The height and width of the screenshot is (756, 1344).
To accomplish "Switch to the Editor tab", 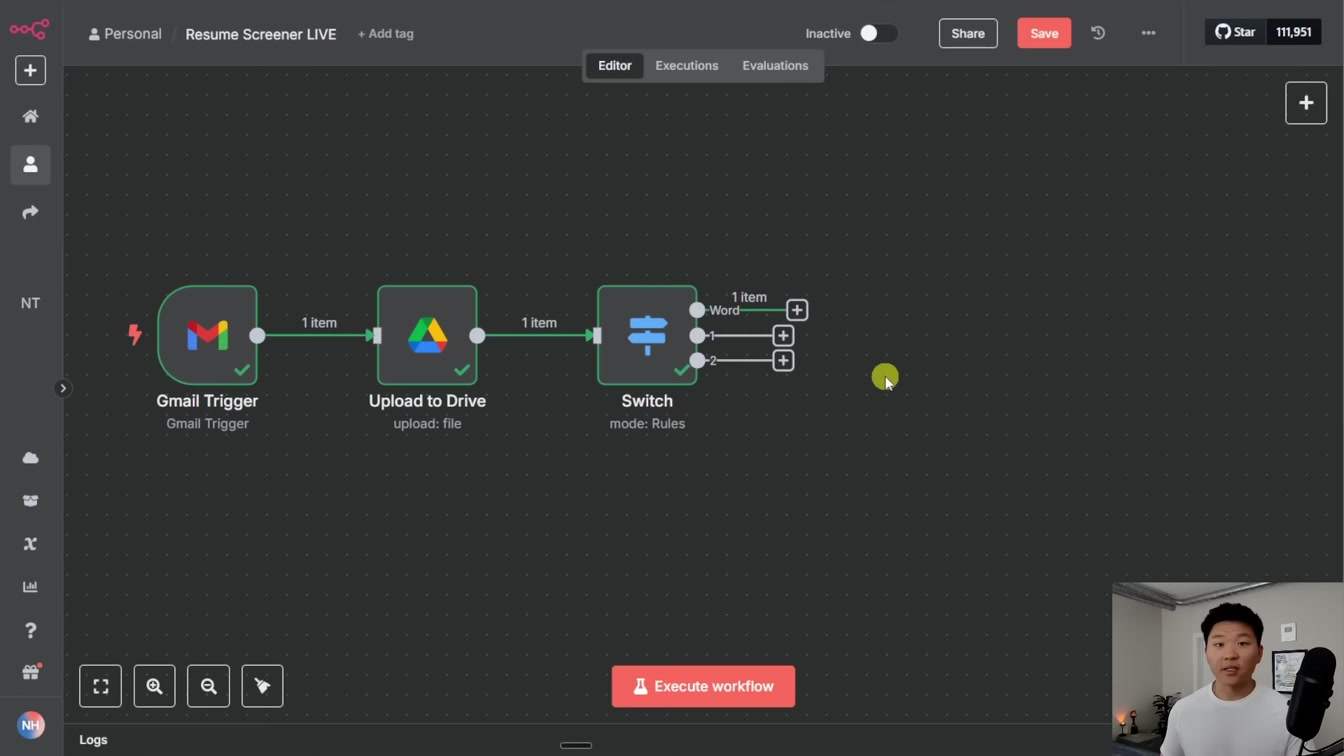I will [x=615, y=66].
